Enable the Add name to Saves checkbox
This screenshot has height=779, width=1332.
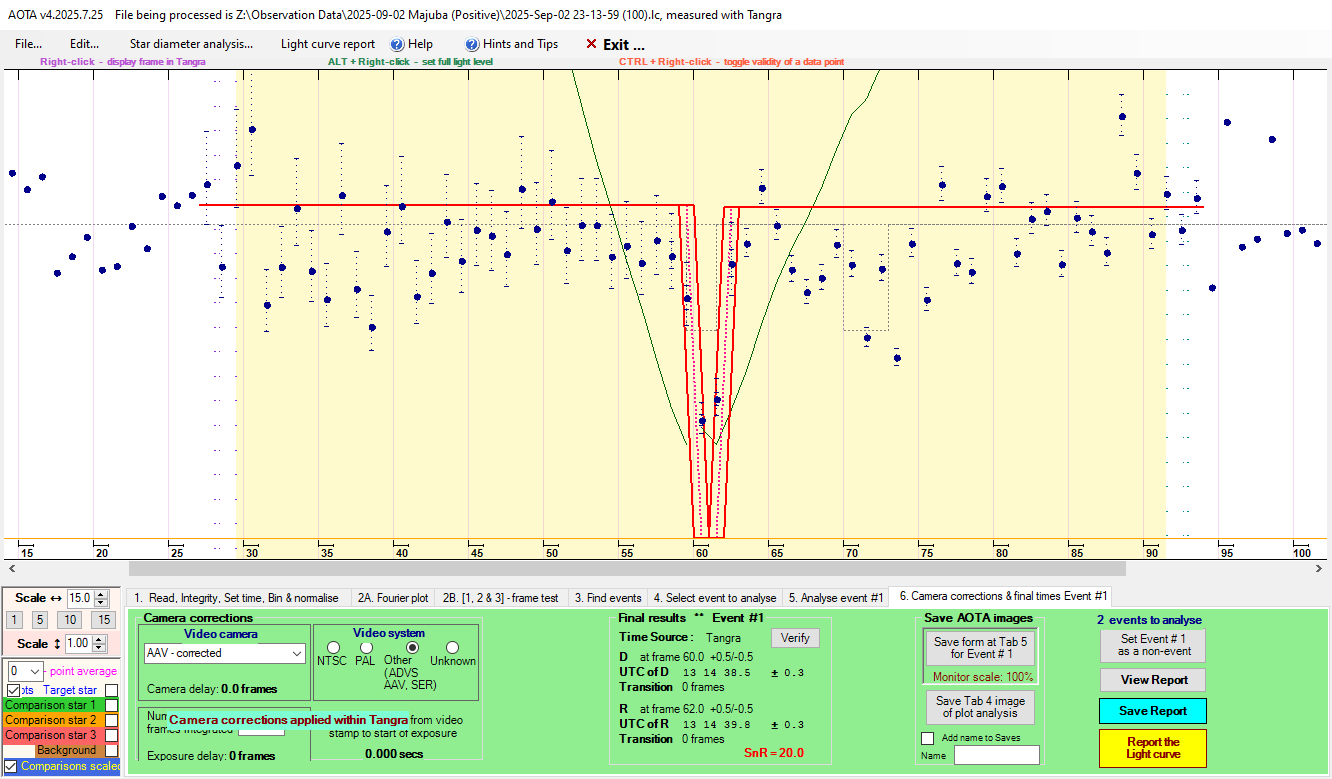point(927,738)
